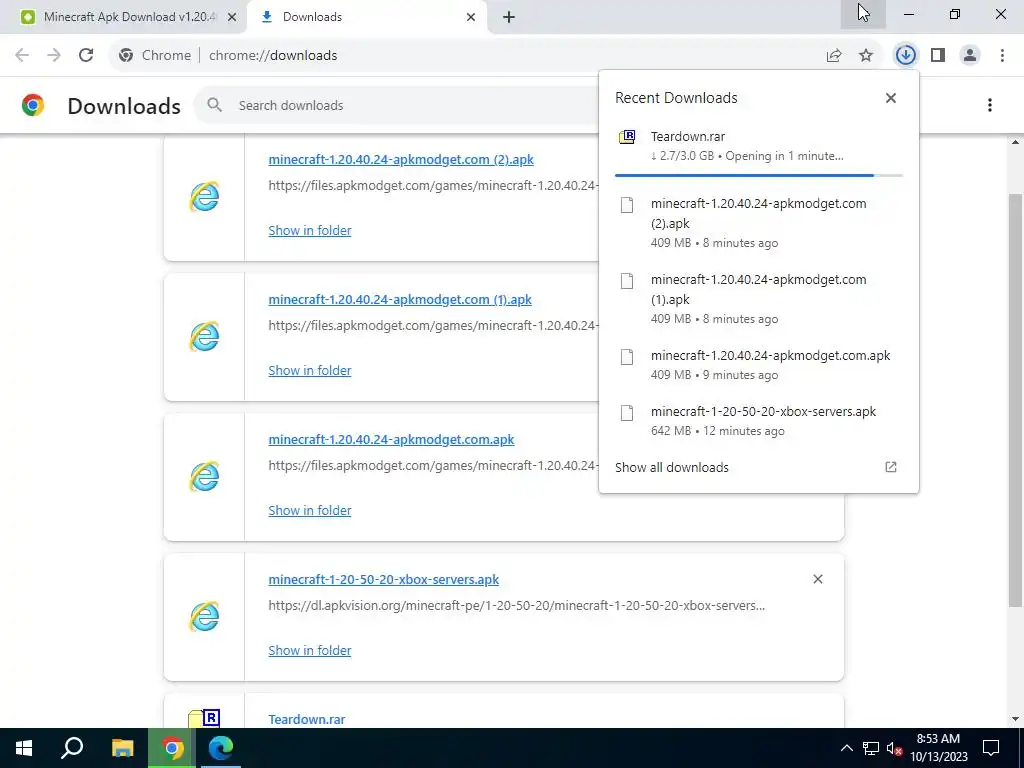This screenshot has width=1024, height=768.
Task: Click the external-link icon beside Show all downloads
Action: tap(891, 467)
